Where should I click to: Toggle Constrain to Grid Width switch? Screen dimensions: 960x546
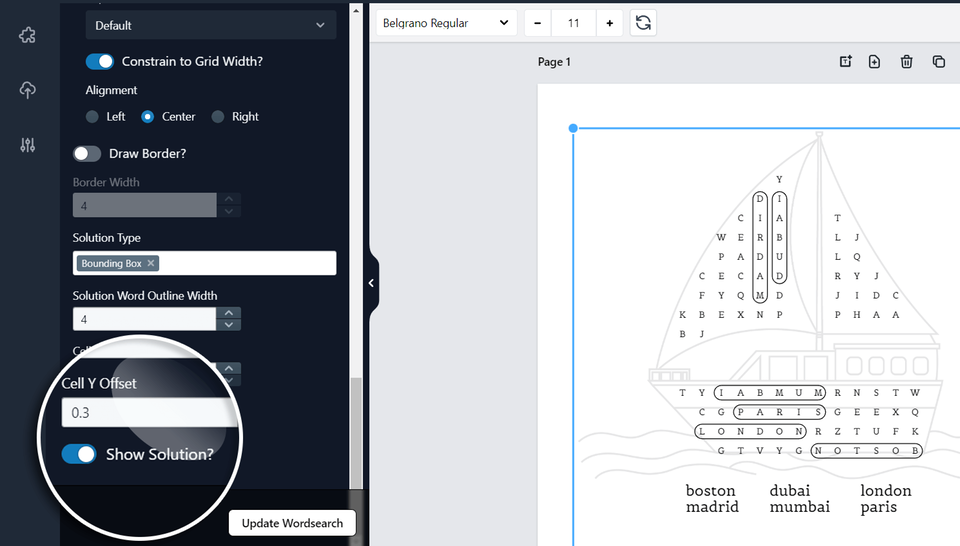tap(100, 61)
